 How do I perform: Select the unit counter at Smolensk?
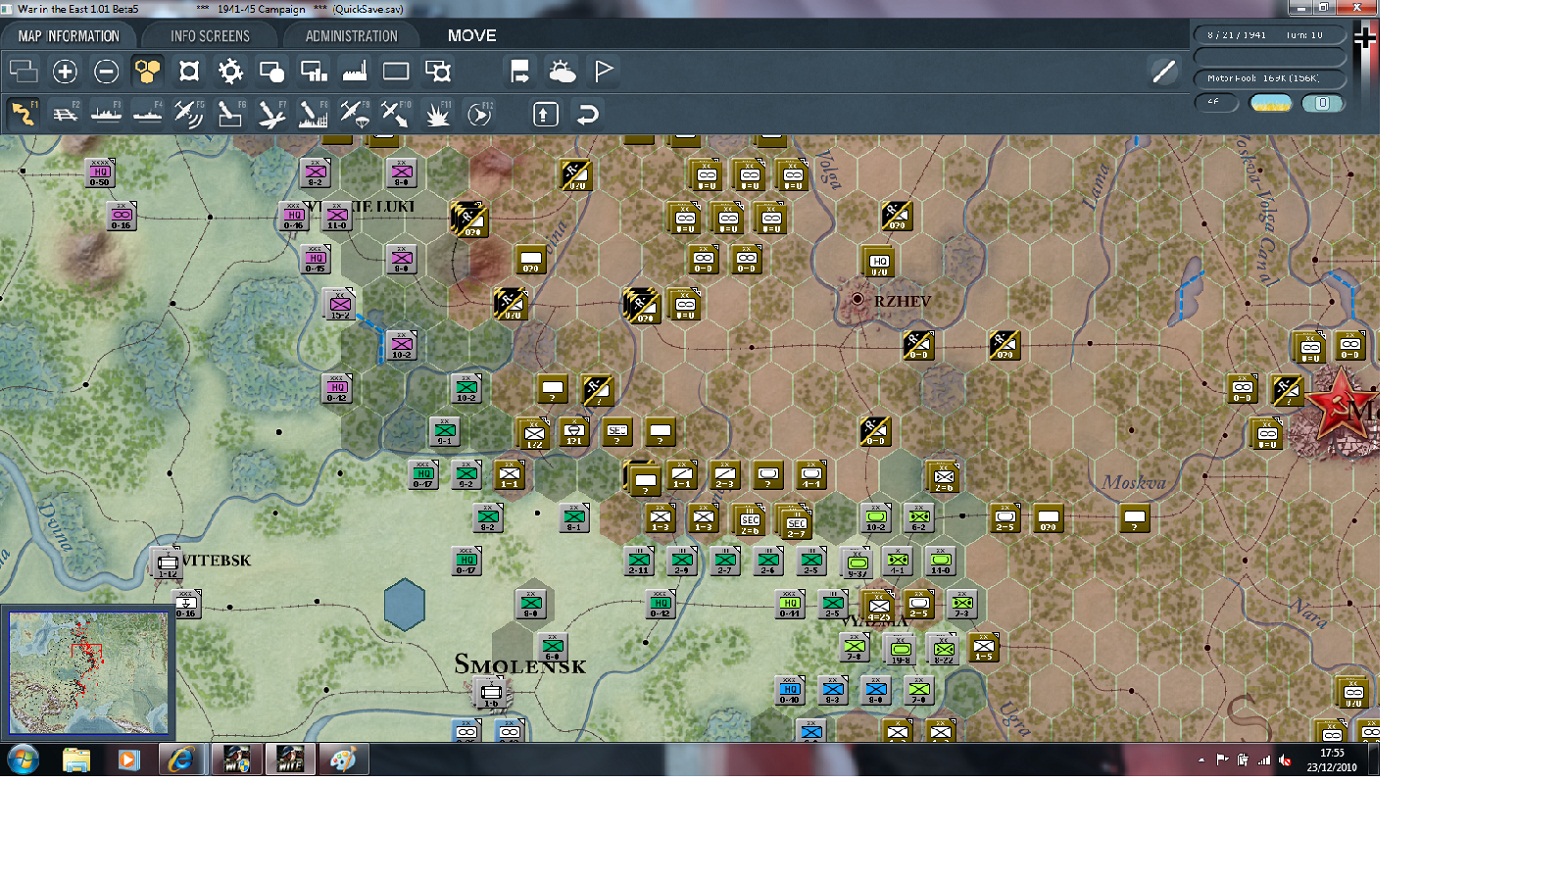pyautogui.click(x=490, y=692)
